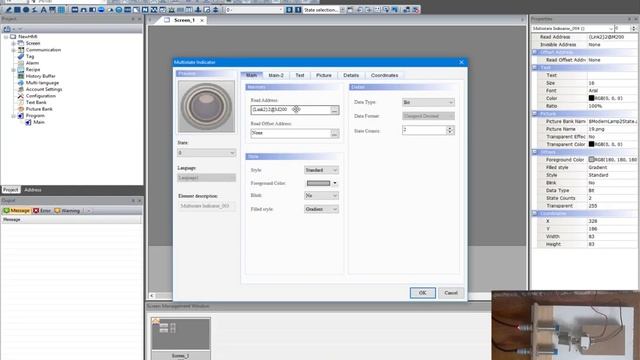
Task: Pin the Project panel
Action: pyautogui.click(x=133, y=19)
